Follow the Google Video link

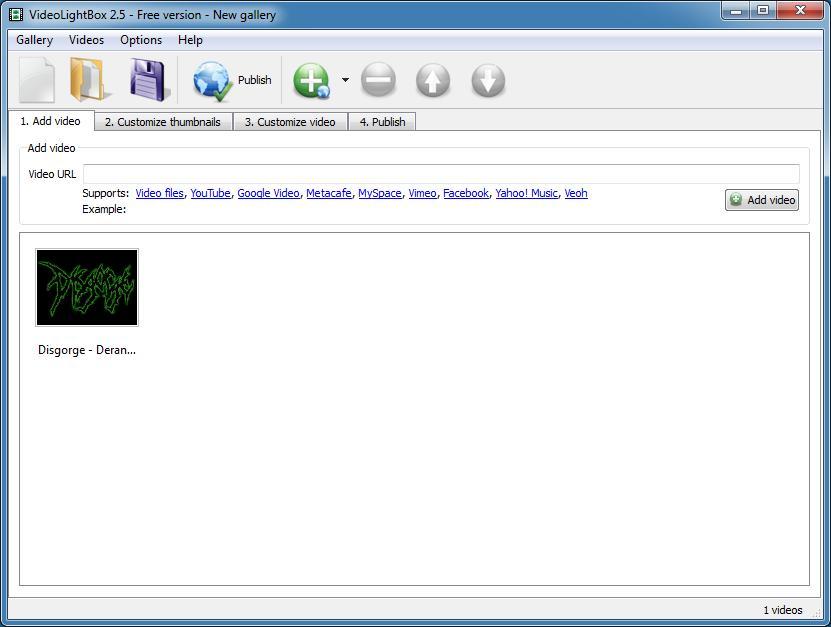point(268,193)
